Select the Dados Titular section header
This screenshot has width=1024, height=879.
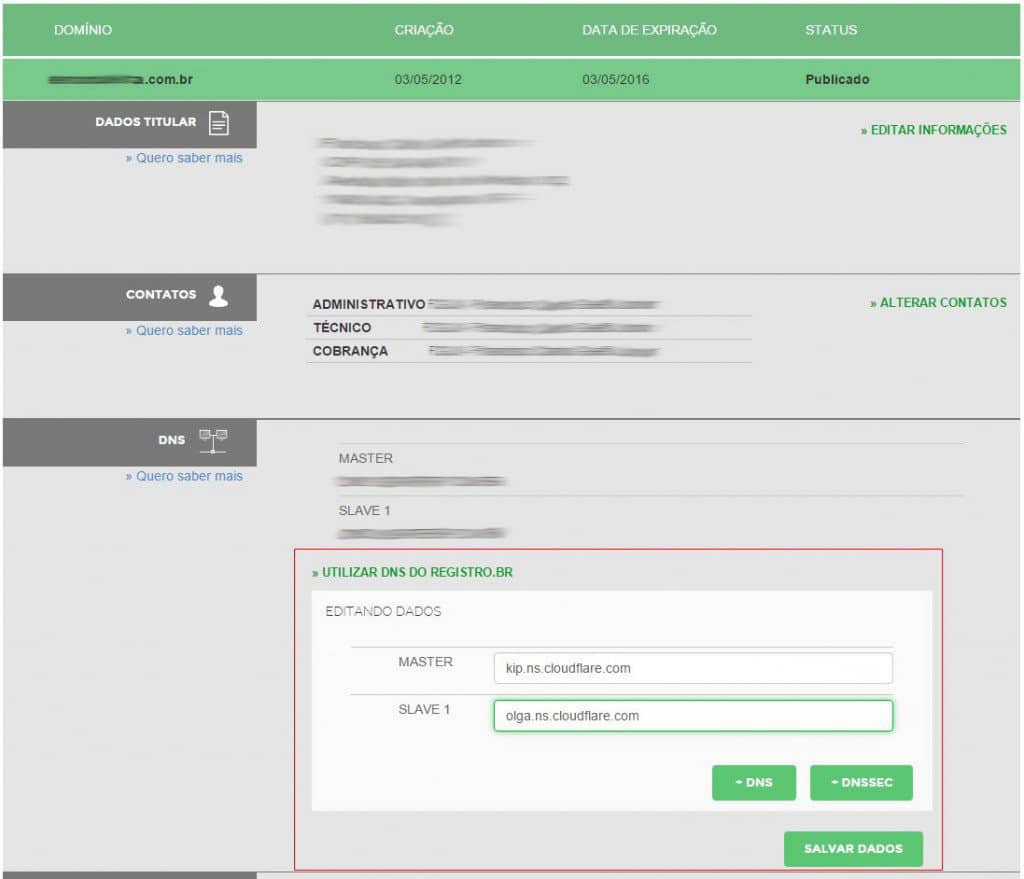129,124
